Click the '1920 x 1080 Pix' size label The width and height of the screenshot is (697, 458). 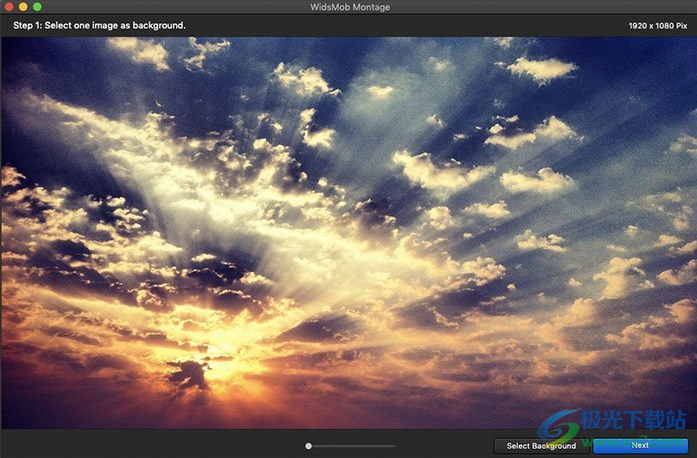click(658, 26)
